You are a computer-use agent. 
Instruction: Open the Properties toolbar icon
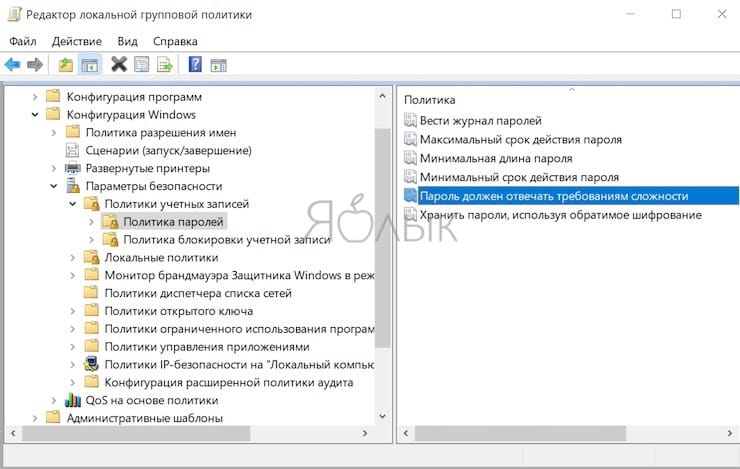pos(142,65)
